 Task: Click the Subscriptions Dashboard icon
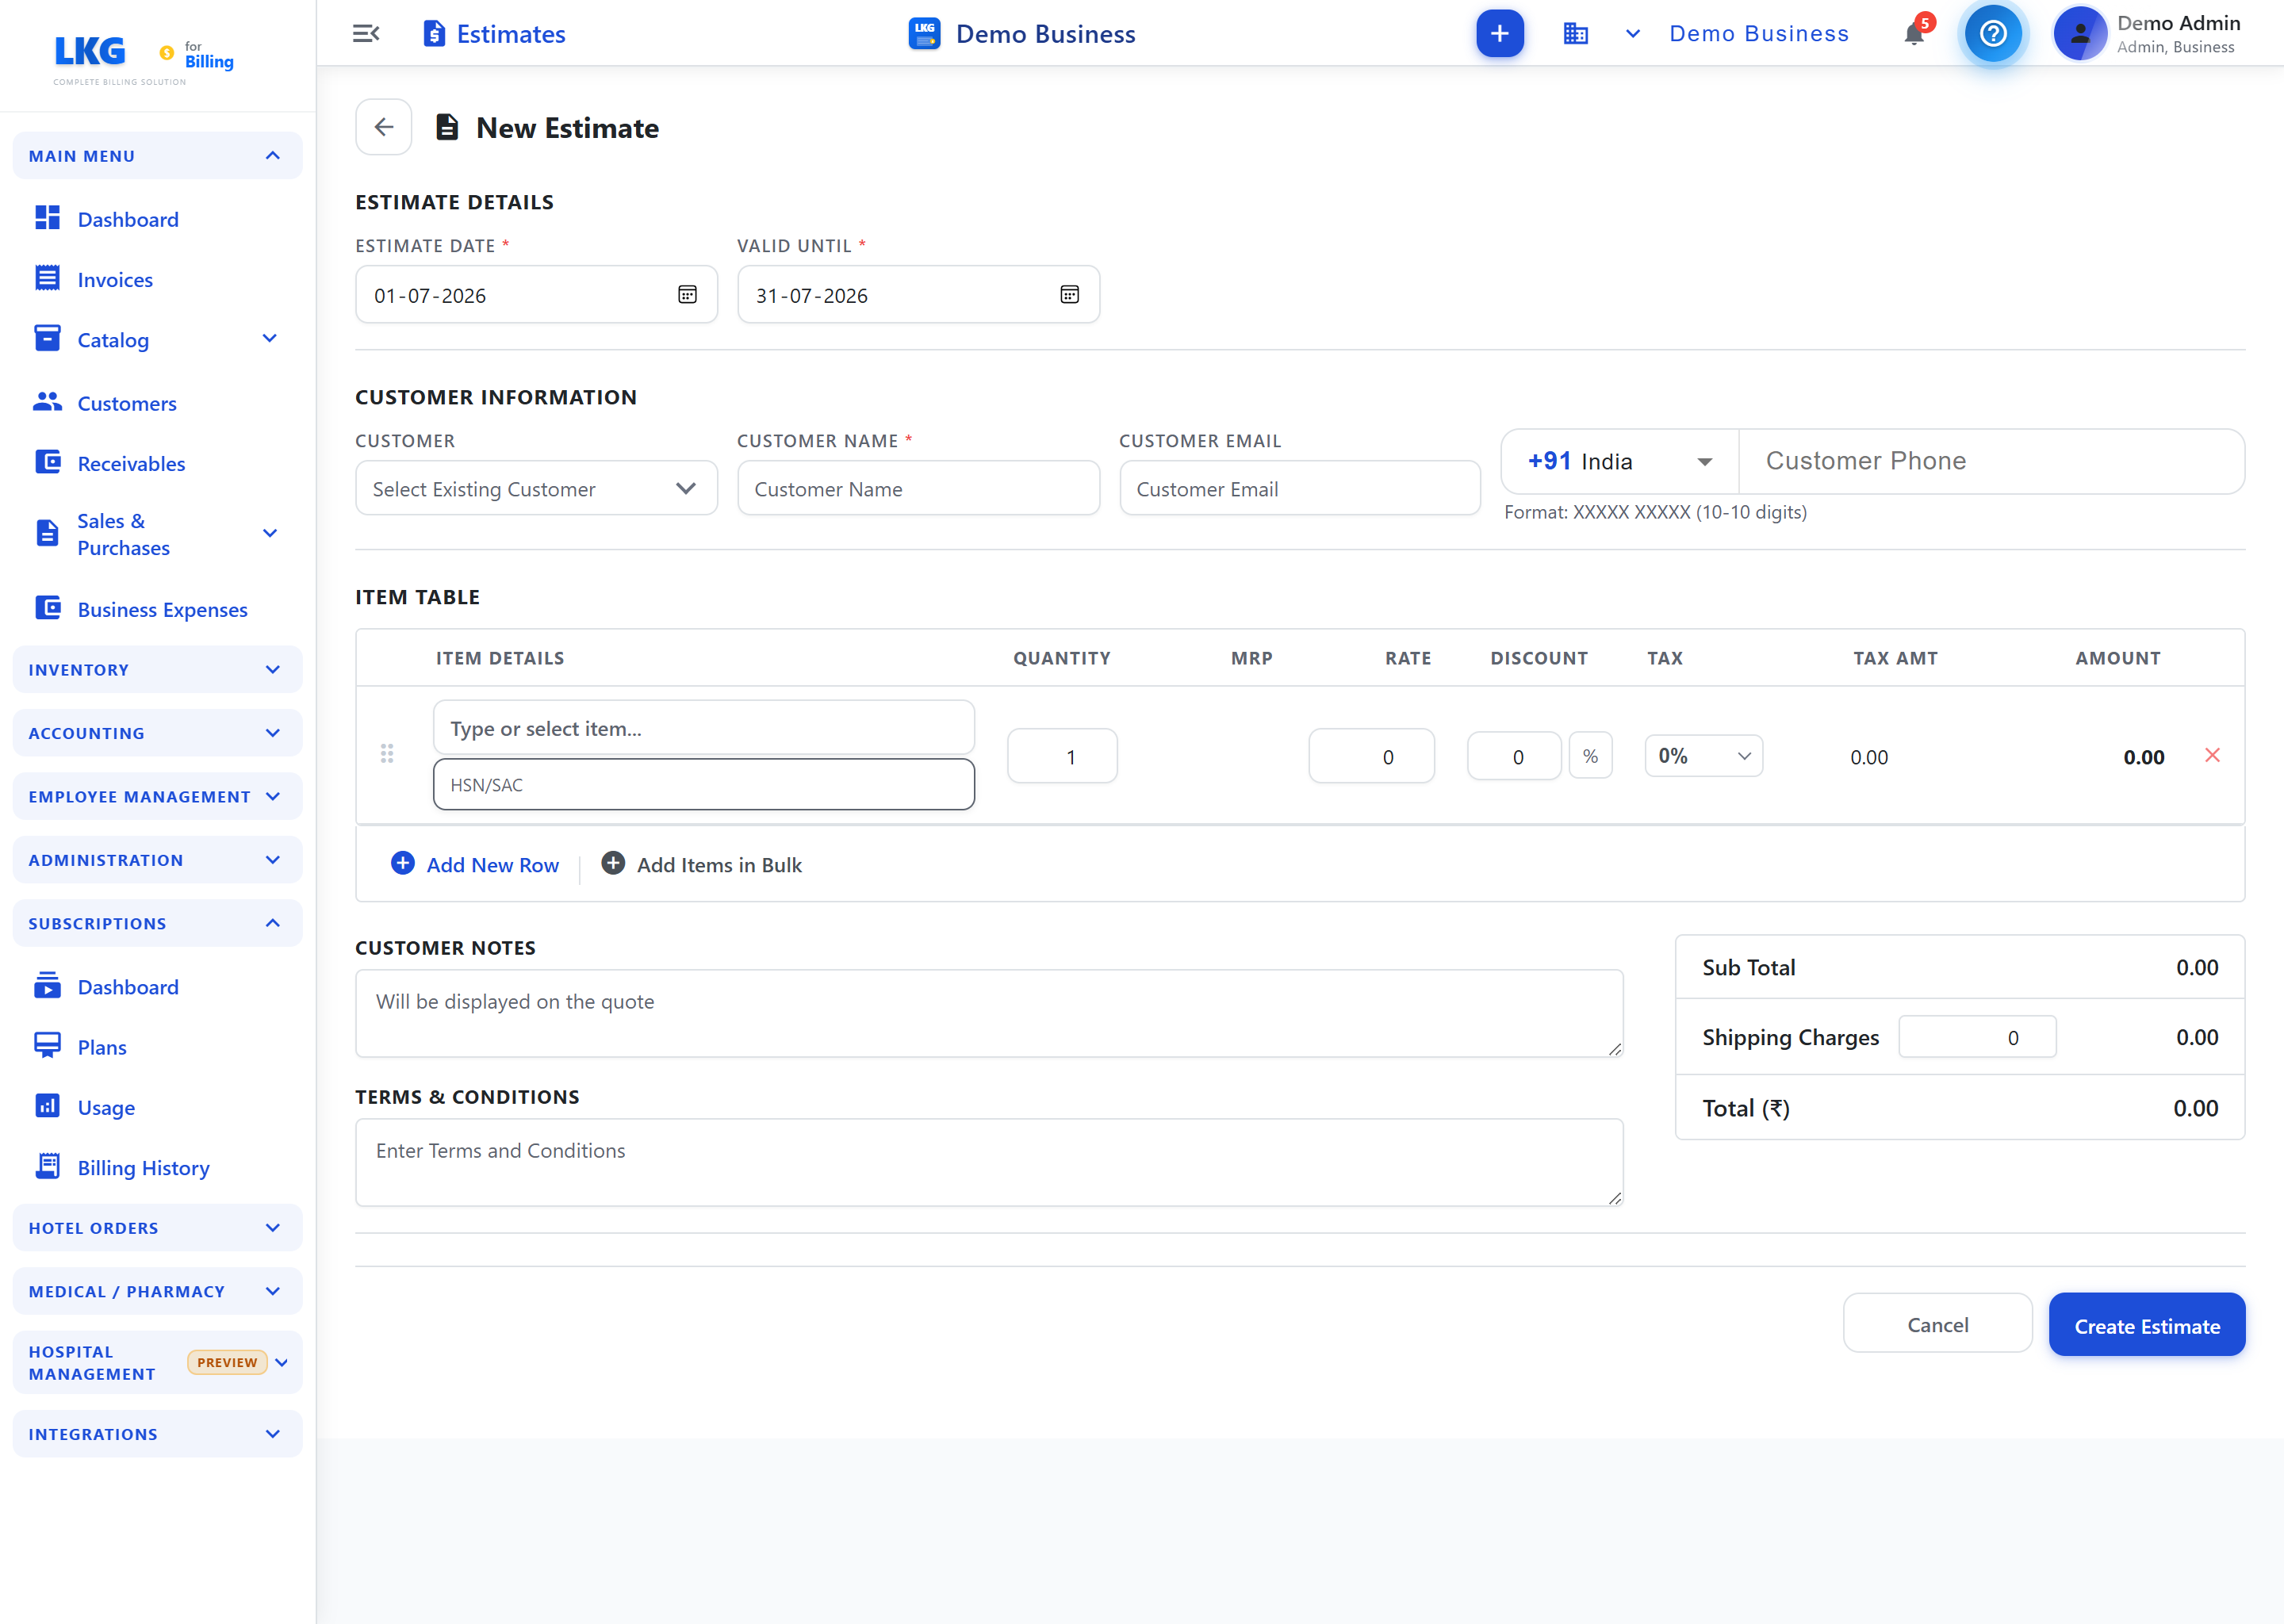[x=47, y=985]
